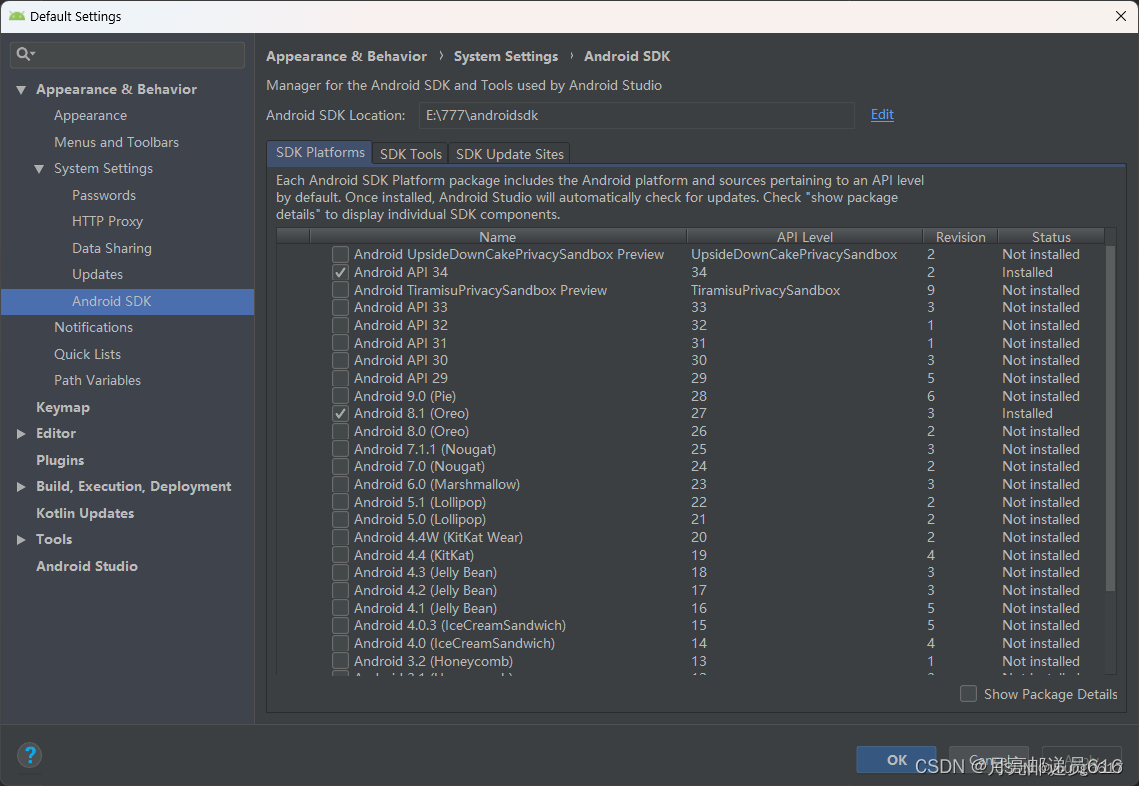Select Path Variables settings
This screenshot has width=1139, height=786.
tap(97, 381)
